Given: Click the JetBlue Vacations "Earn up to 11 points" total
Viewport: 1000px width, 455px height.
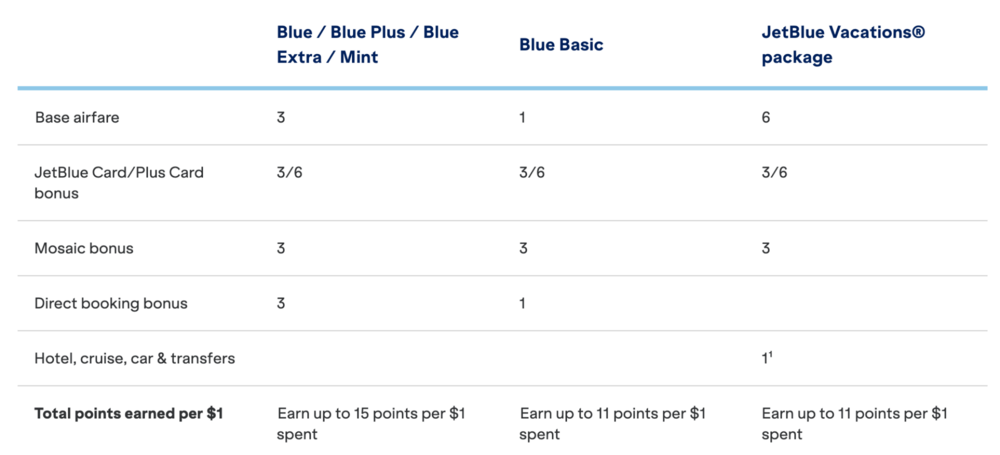Looking at the screenshot, I should pyautogui.click(x=855, y=423).
